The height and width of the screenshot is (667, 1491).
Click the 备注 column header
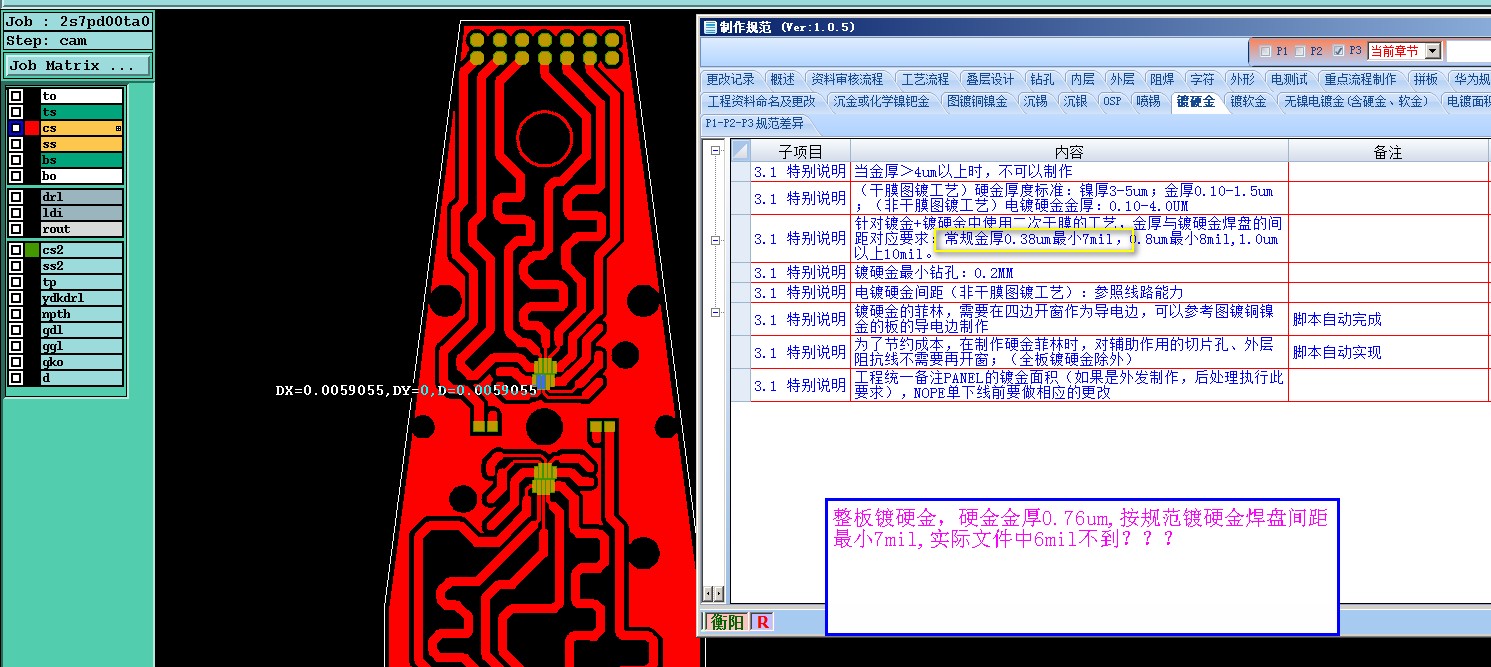coord(1388,151)
